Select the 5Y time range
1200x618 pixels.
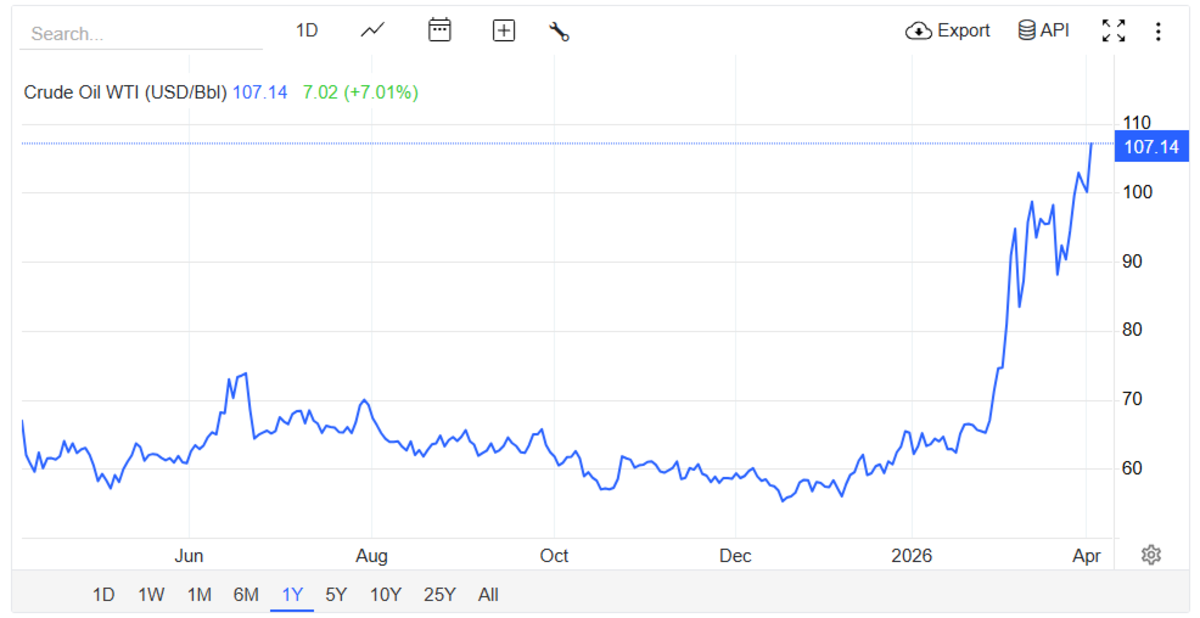tap(336, 595)
